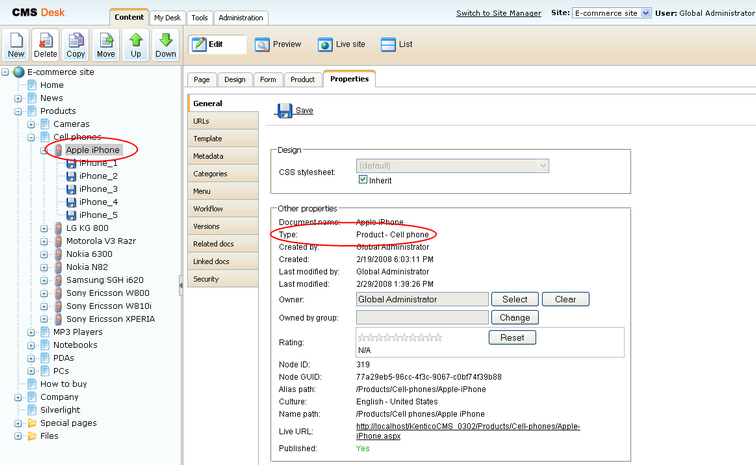Click the Save floppy disk icon

tap(284, 110)
